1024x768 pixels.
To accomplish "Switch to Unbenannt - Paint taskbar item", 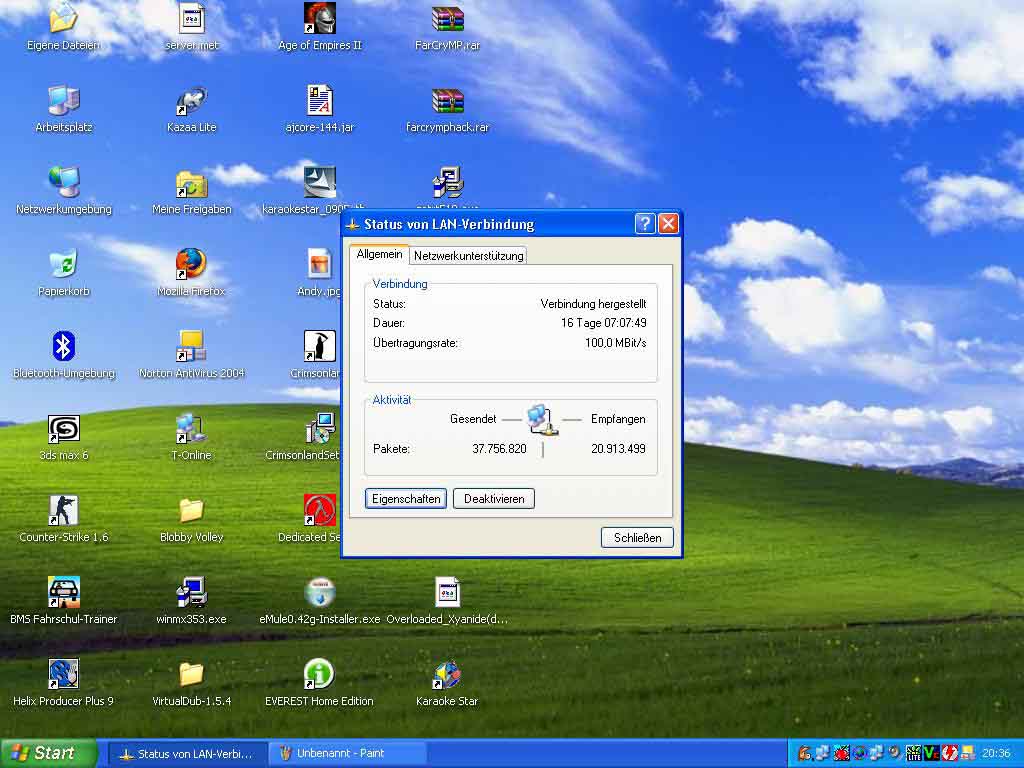I will click(x=347, y=754).
